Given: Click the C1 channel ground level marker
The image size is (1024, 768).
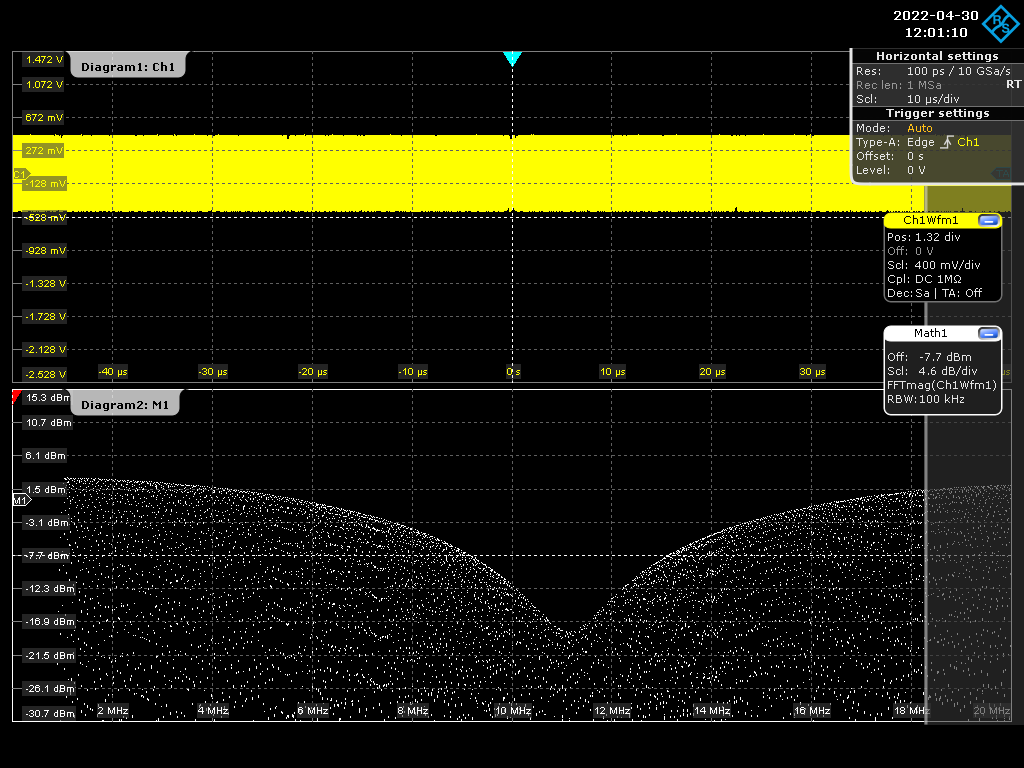Looking at the screenshot, I should click(21, 174).
